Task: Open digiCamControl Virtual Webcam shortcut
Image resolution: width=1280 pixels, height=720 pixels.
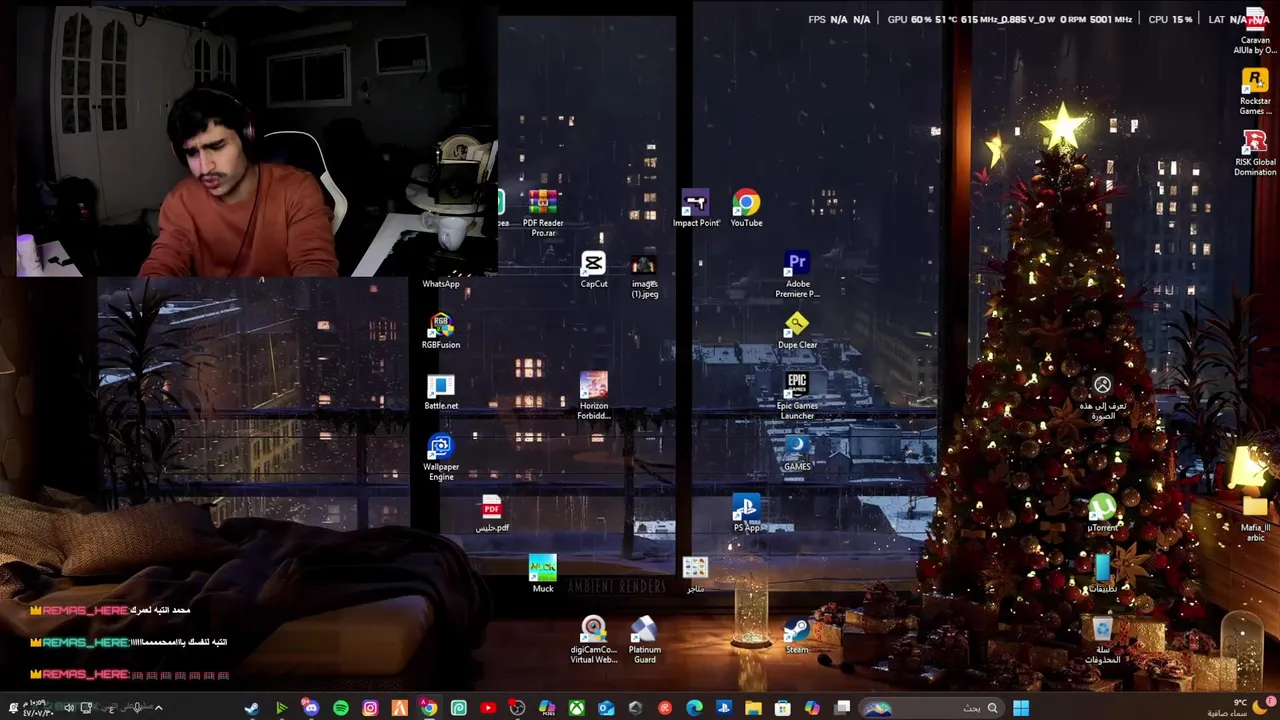Action: pyautogui.click(x=593, y=640)
